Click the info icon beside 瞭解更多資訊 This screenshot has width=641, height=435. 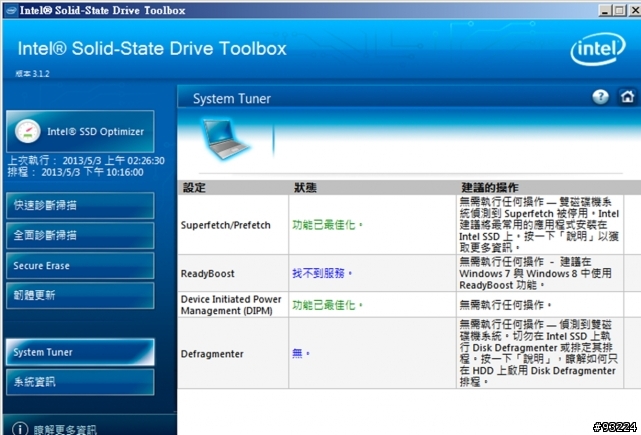coord(20,428)
